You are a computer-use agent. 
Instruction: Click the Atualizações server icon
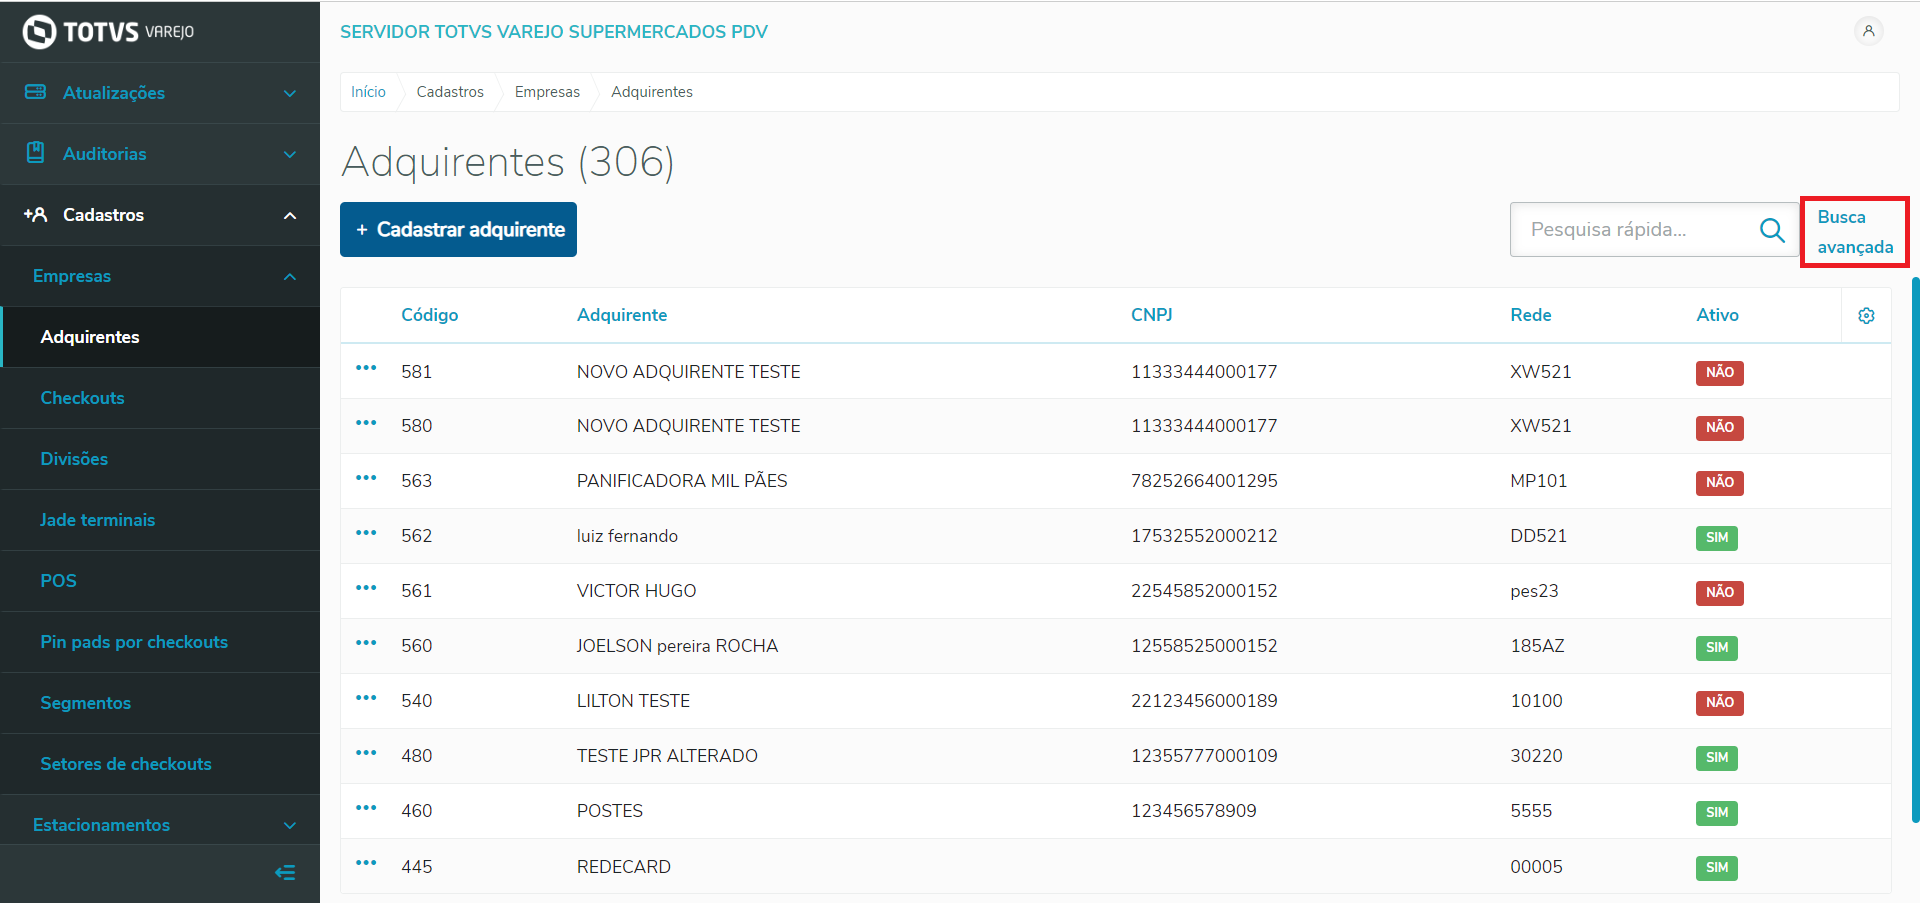point(35,92)
